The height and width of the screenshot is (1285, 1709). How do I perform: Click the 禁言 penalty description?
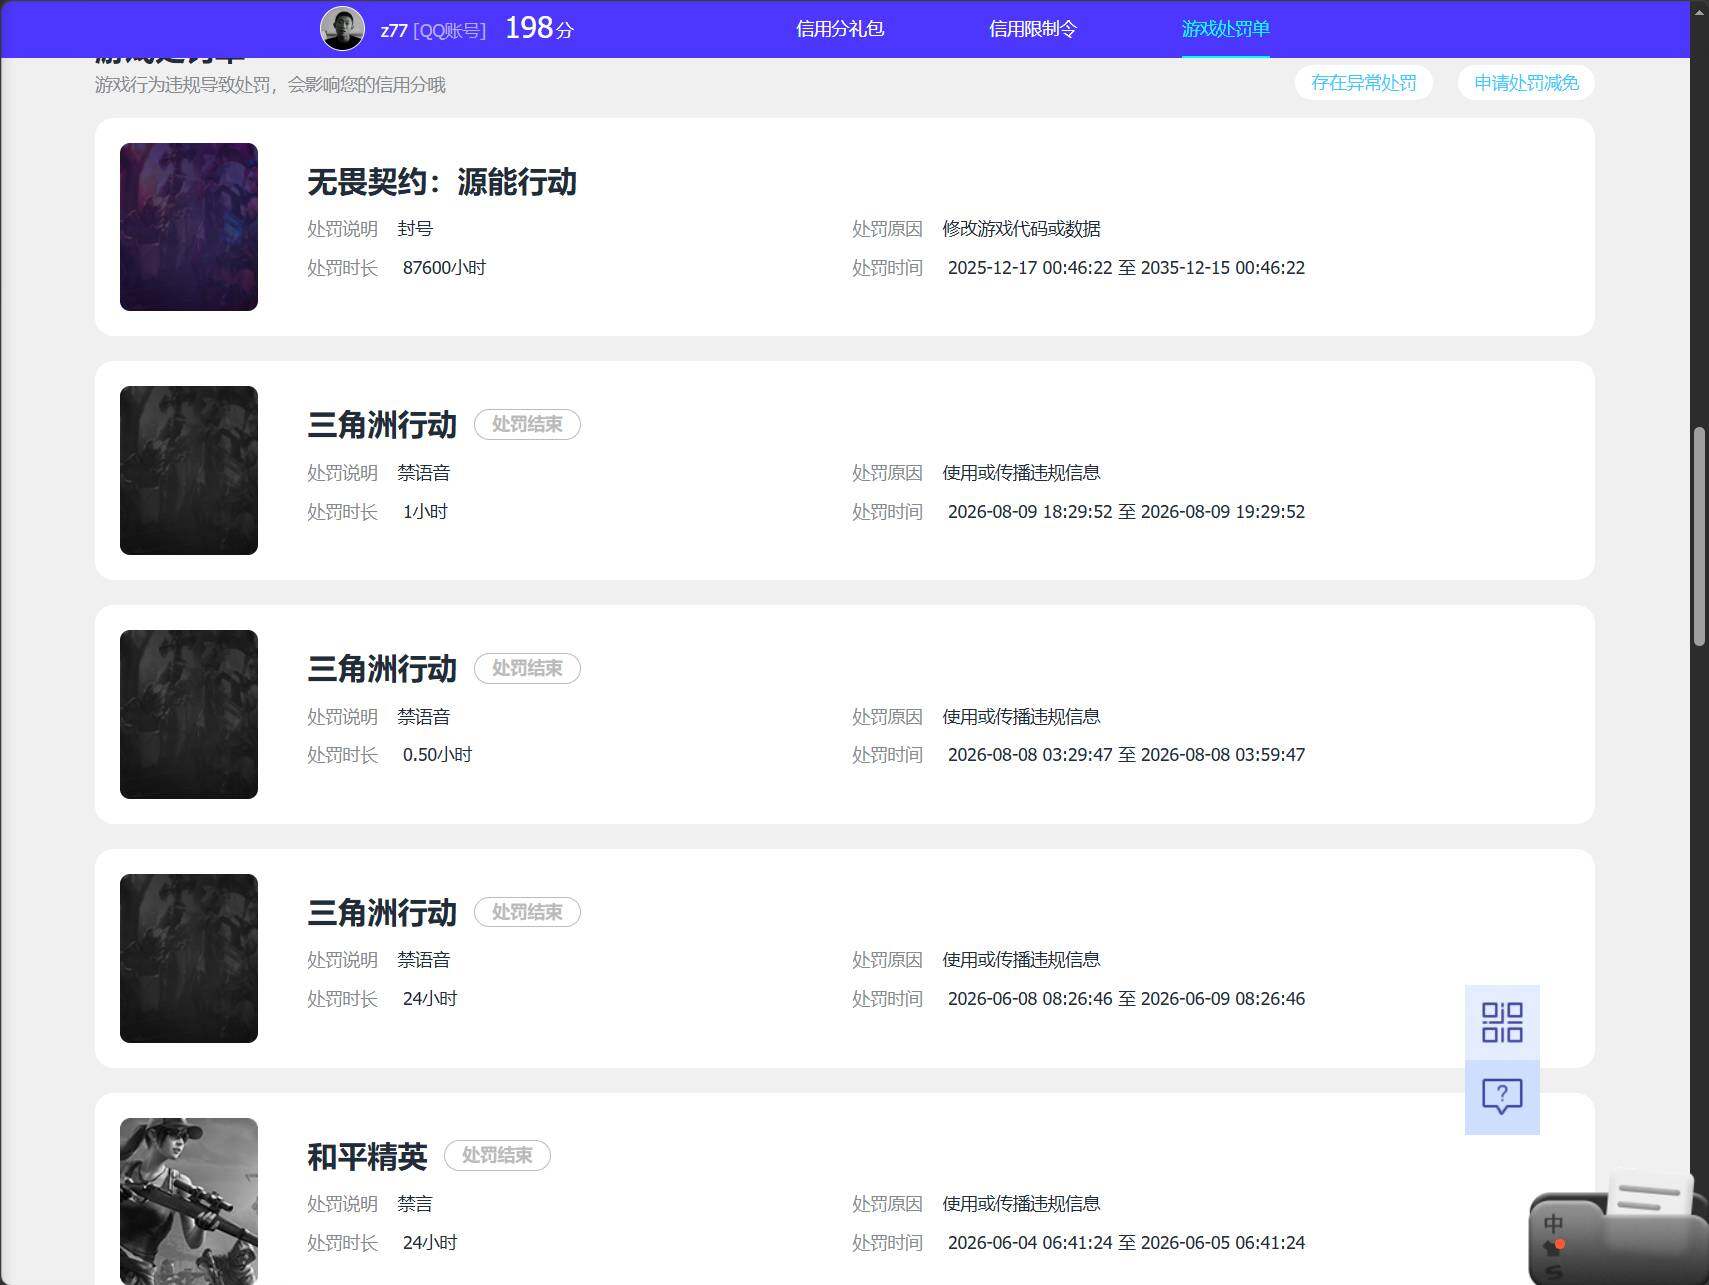[415, 1204]
